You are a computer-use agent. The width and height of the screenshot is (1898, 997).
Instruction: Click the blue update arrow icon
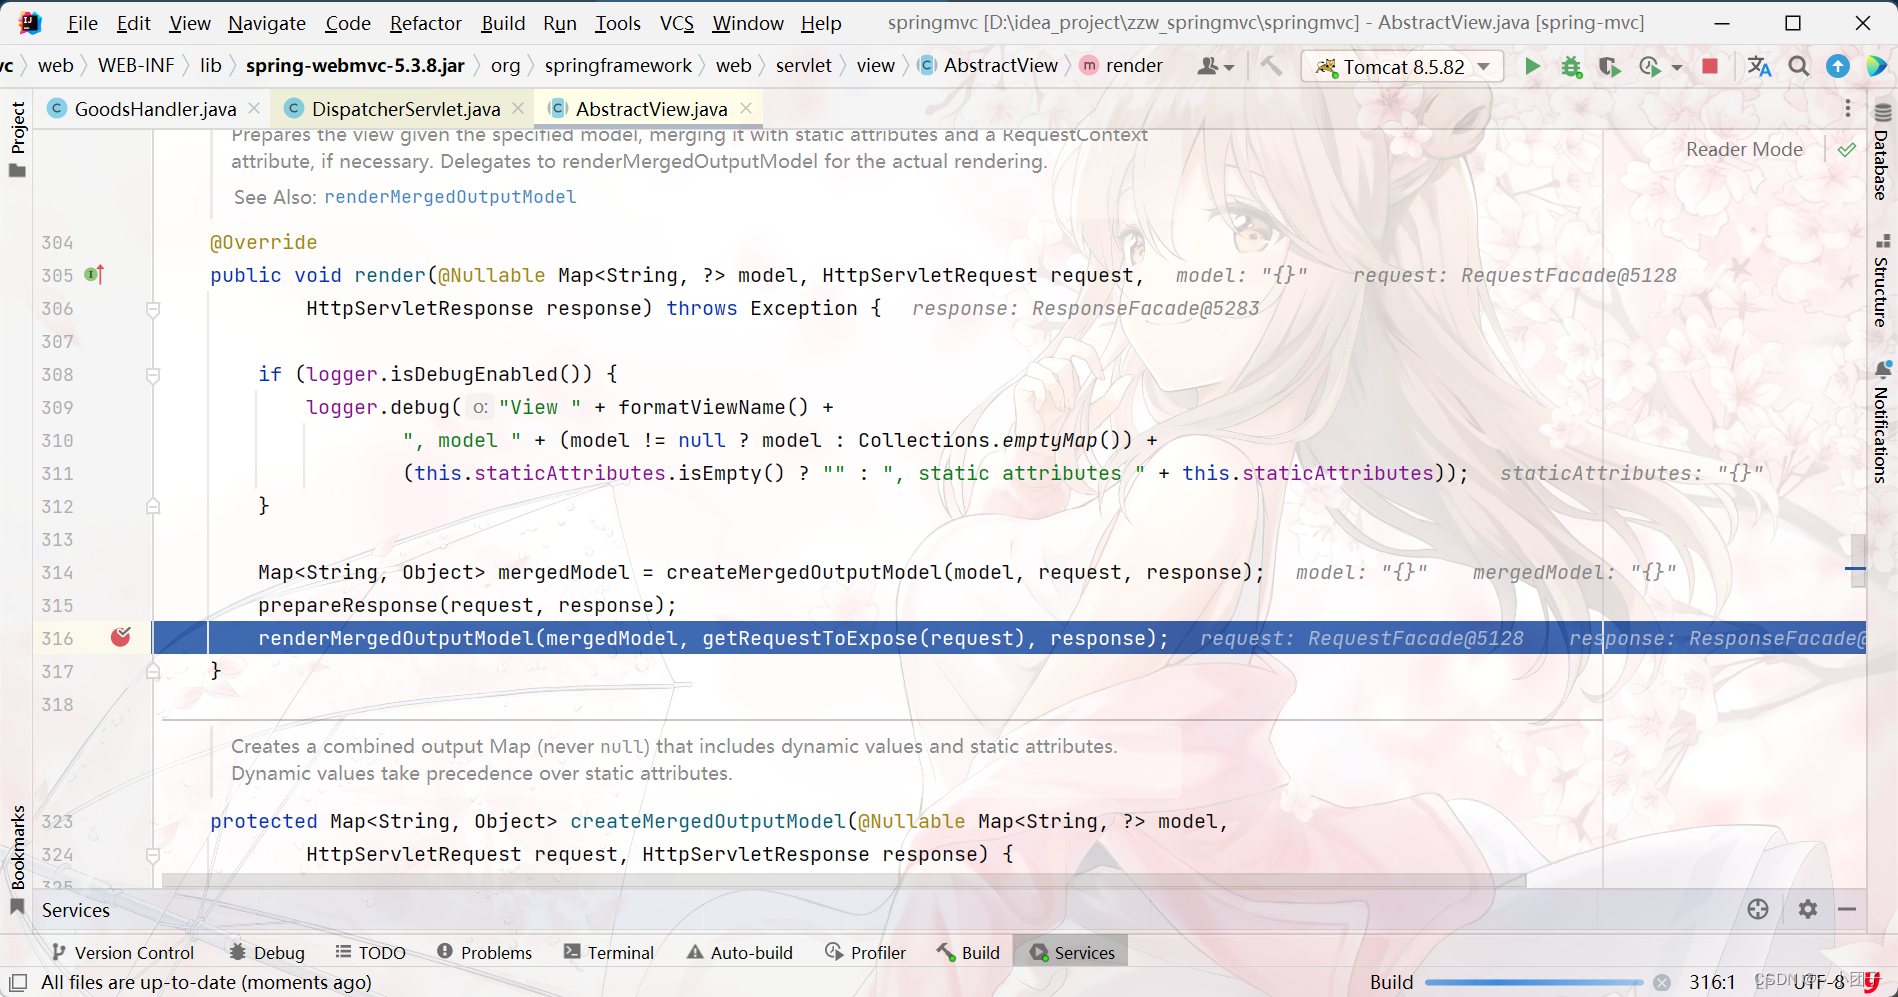[1838, 66]
